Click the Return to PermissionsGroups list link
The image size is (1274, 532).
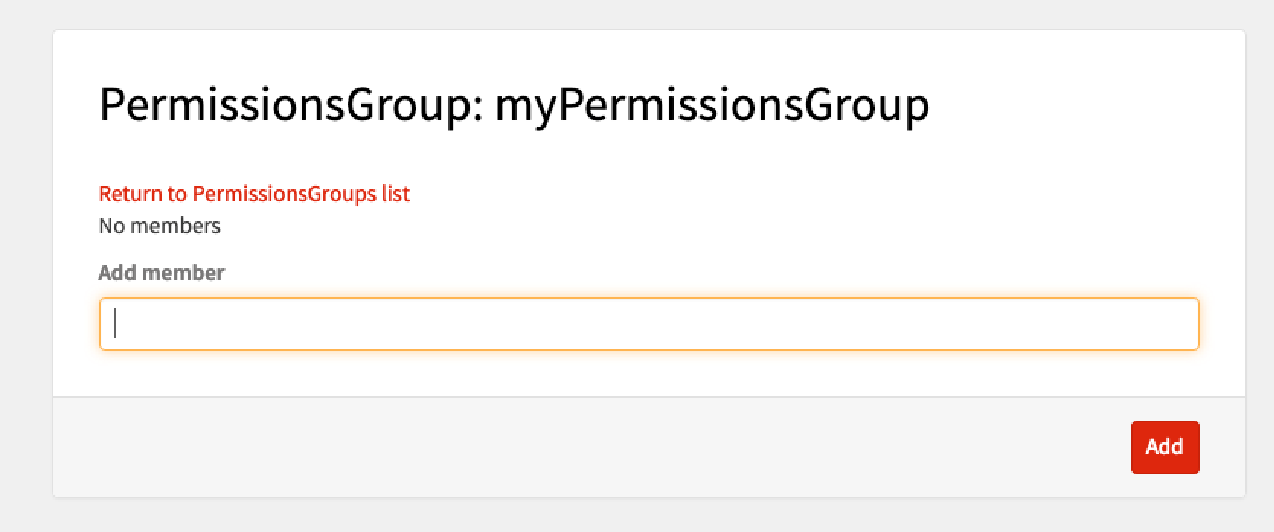click(x=254, y=194)
